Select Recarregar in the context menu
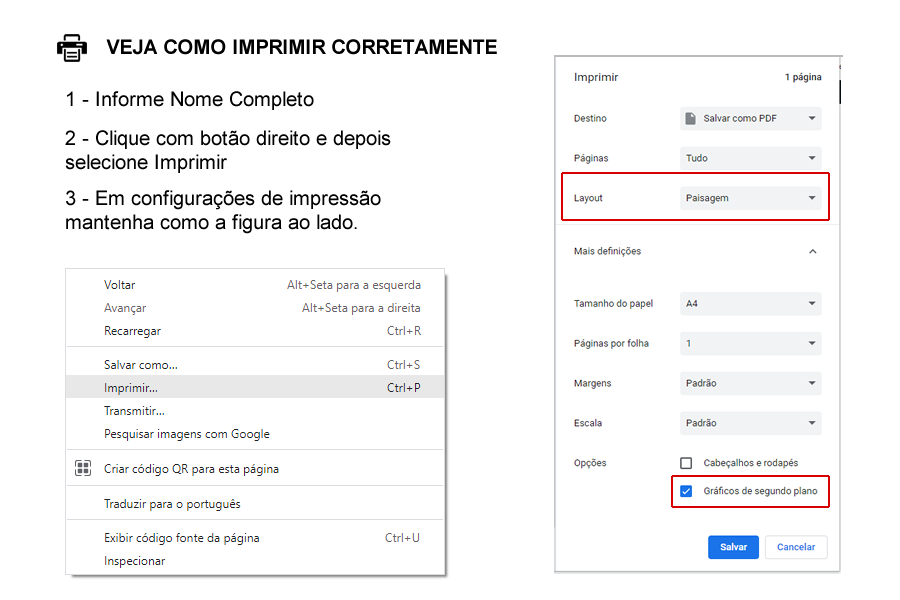This screenshot has height=600, width=900. [132, 331]
